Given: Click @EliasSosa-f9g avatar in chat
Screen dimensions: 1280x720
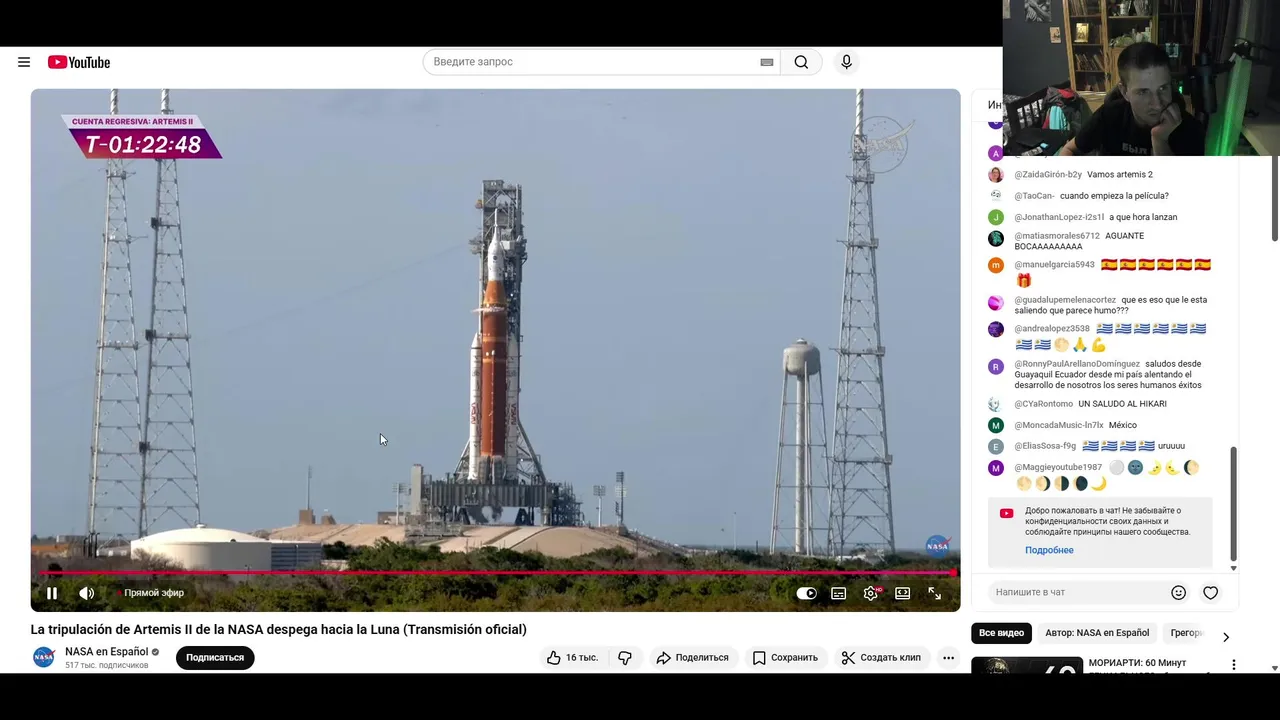Looking at the screenshot, I should click(x=995, y=446).
